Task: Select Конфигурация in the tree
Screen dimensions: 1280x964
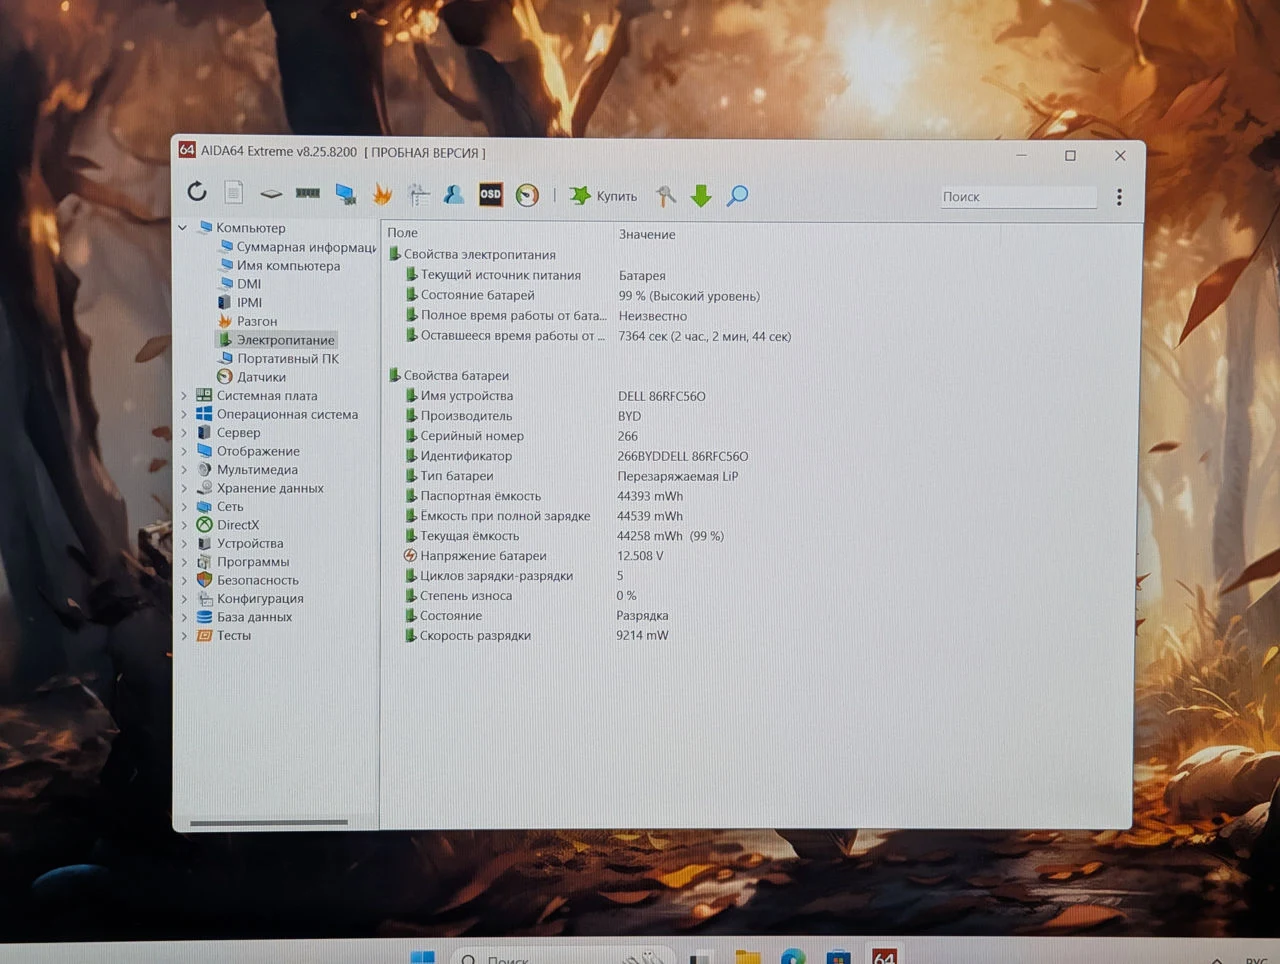Action: pos(250,599)
